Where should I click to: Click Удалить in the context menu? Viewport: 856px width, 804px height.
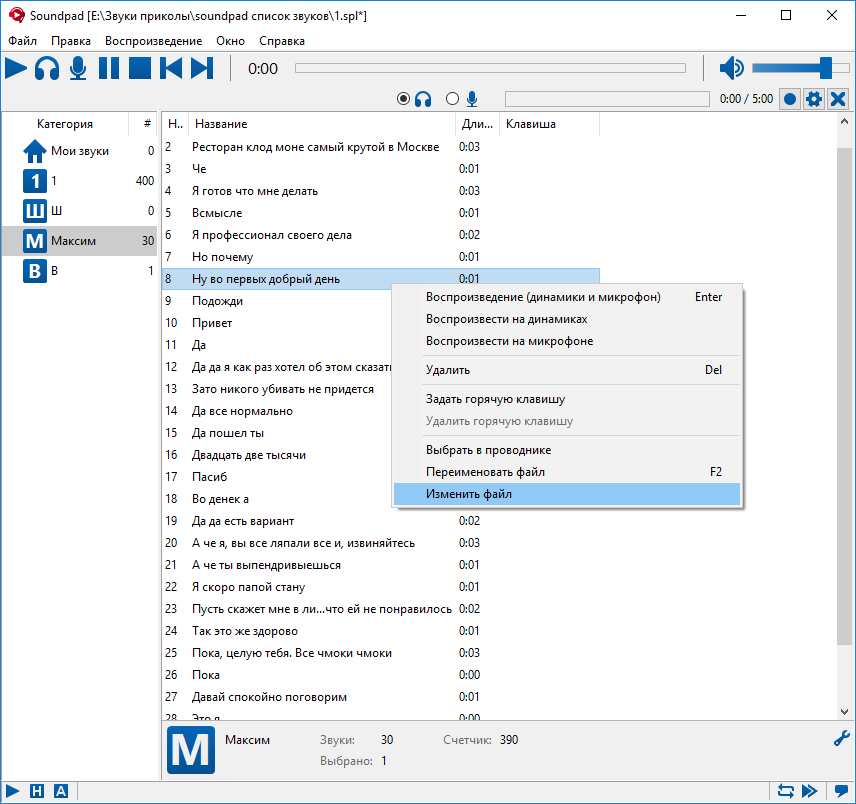coord(567,370)
